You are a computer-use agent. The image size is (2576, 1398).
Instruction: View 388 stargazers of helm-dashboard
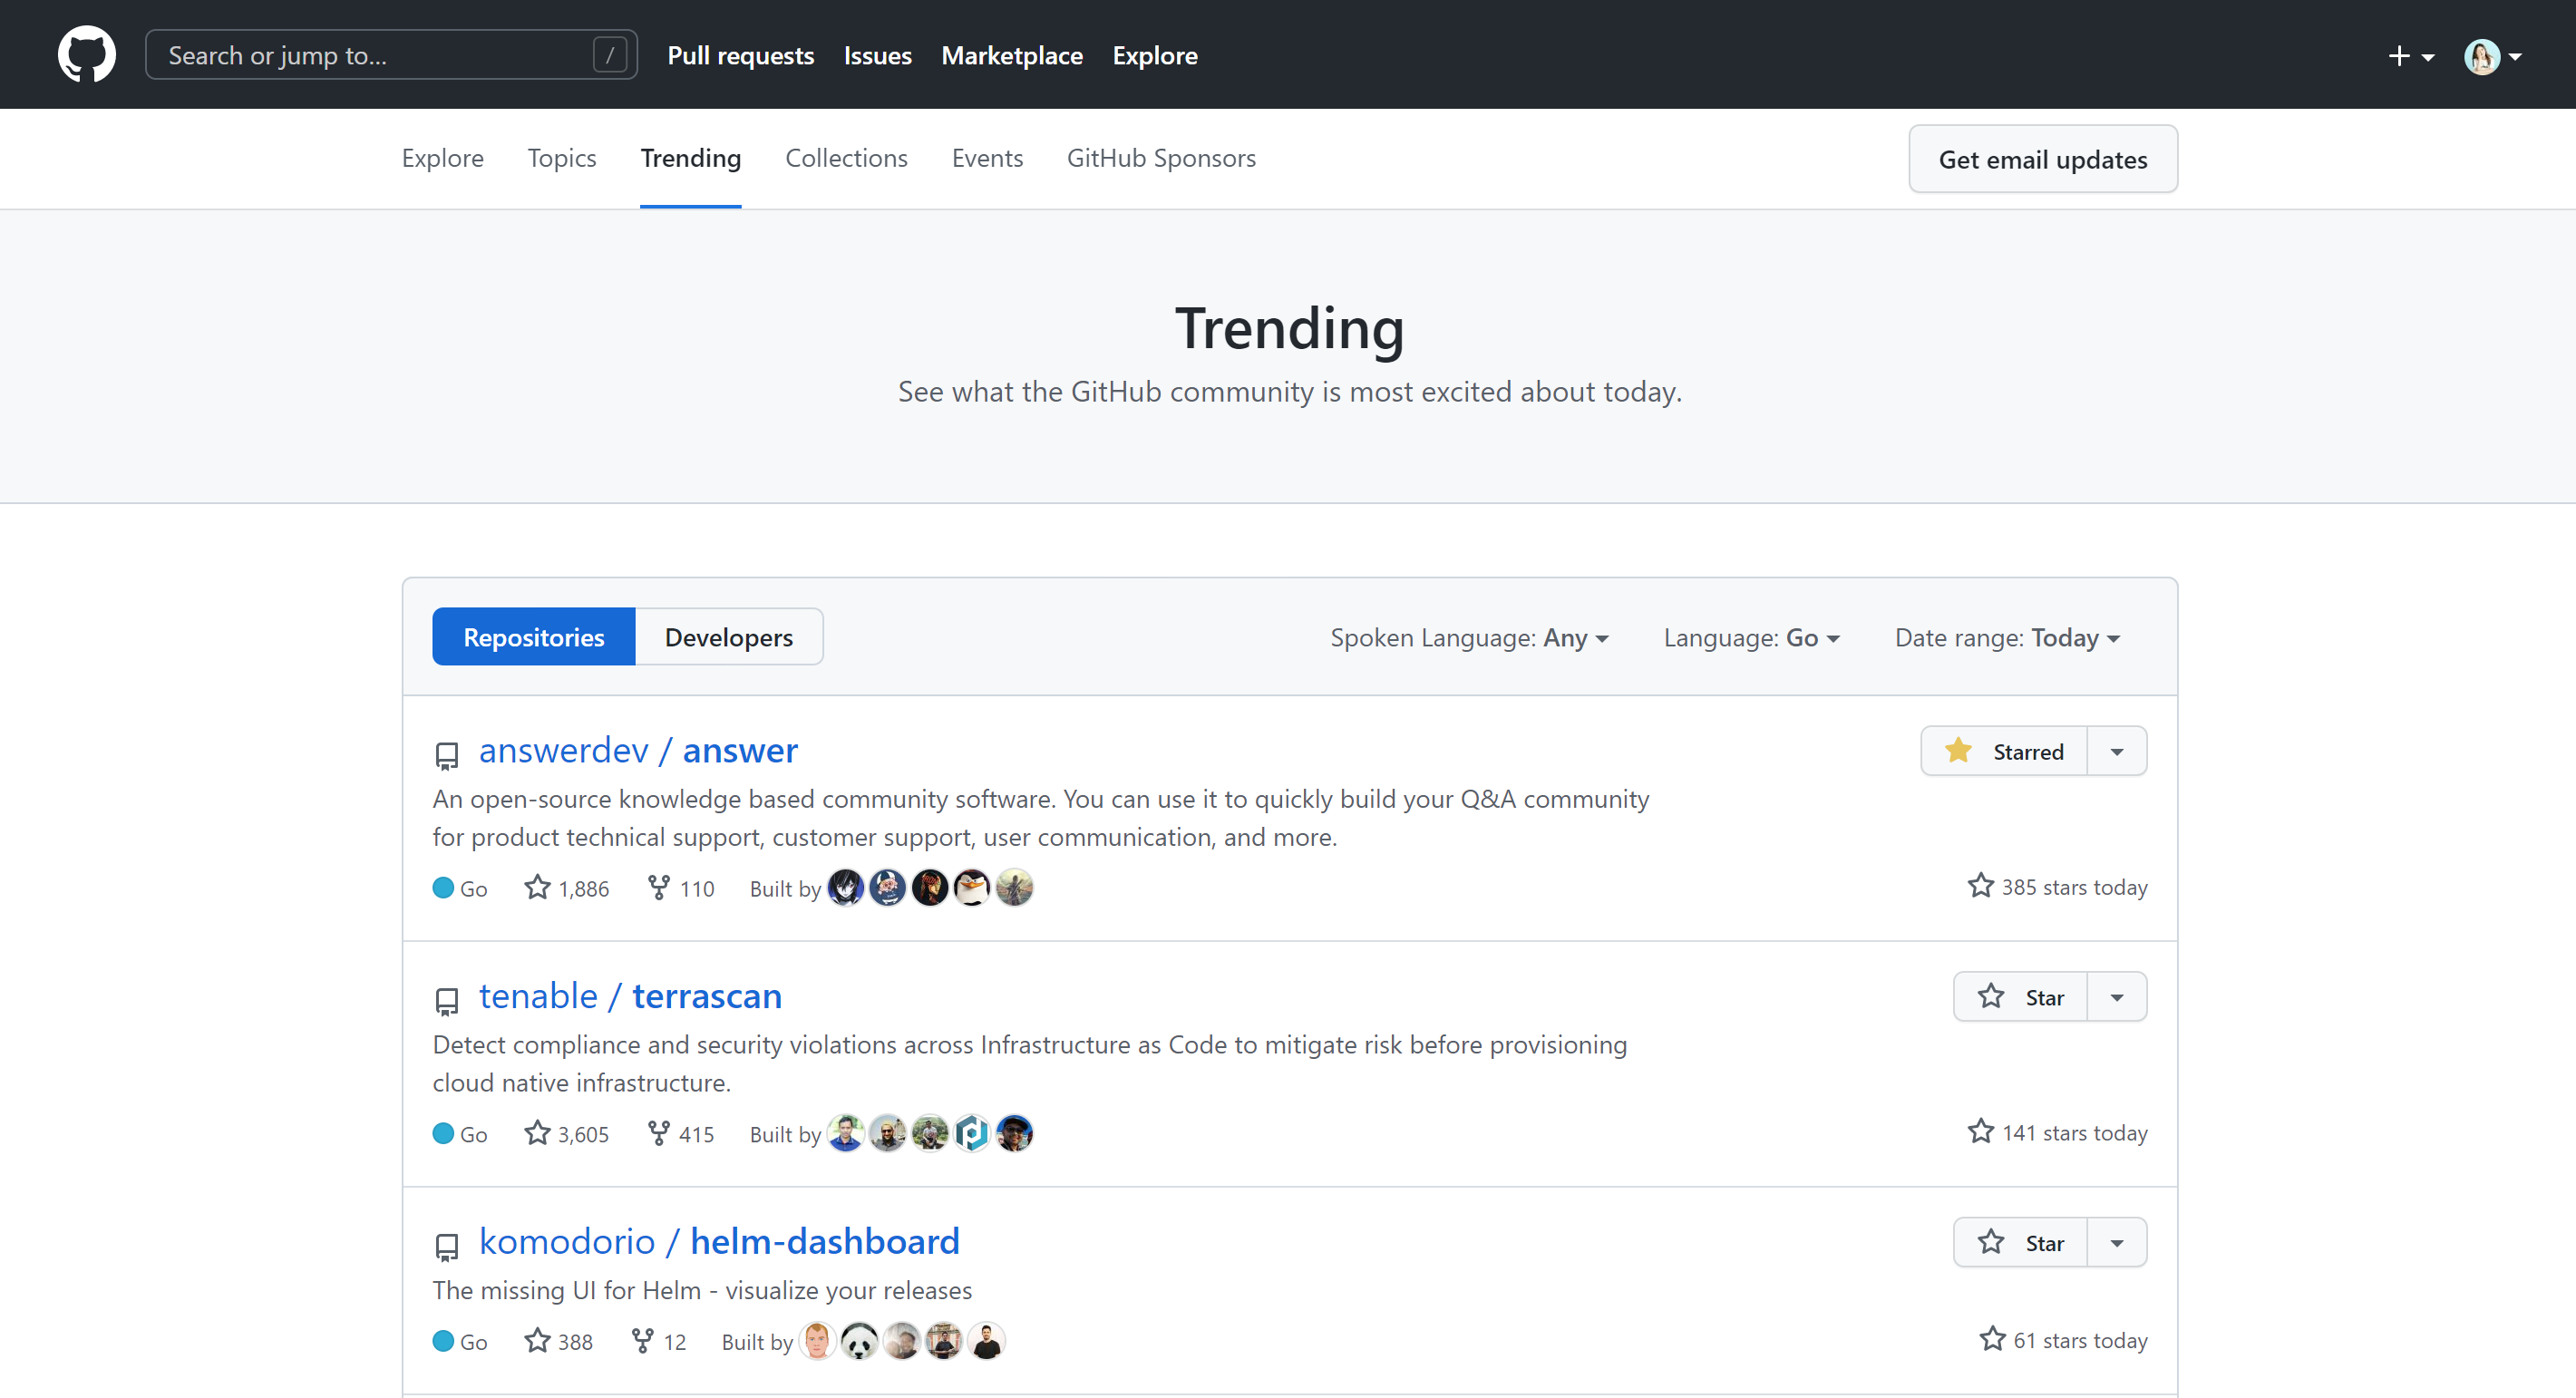point(559,1341)
